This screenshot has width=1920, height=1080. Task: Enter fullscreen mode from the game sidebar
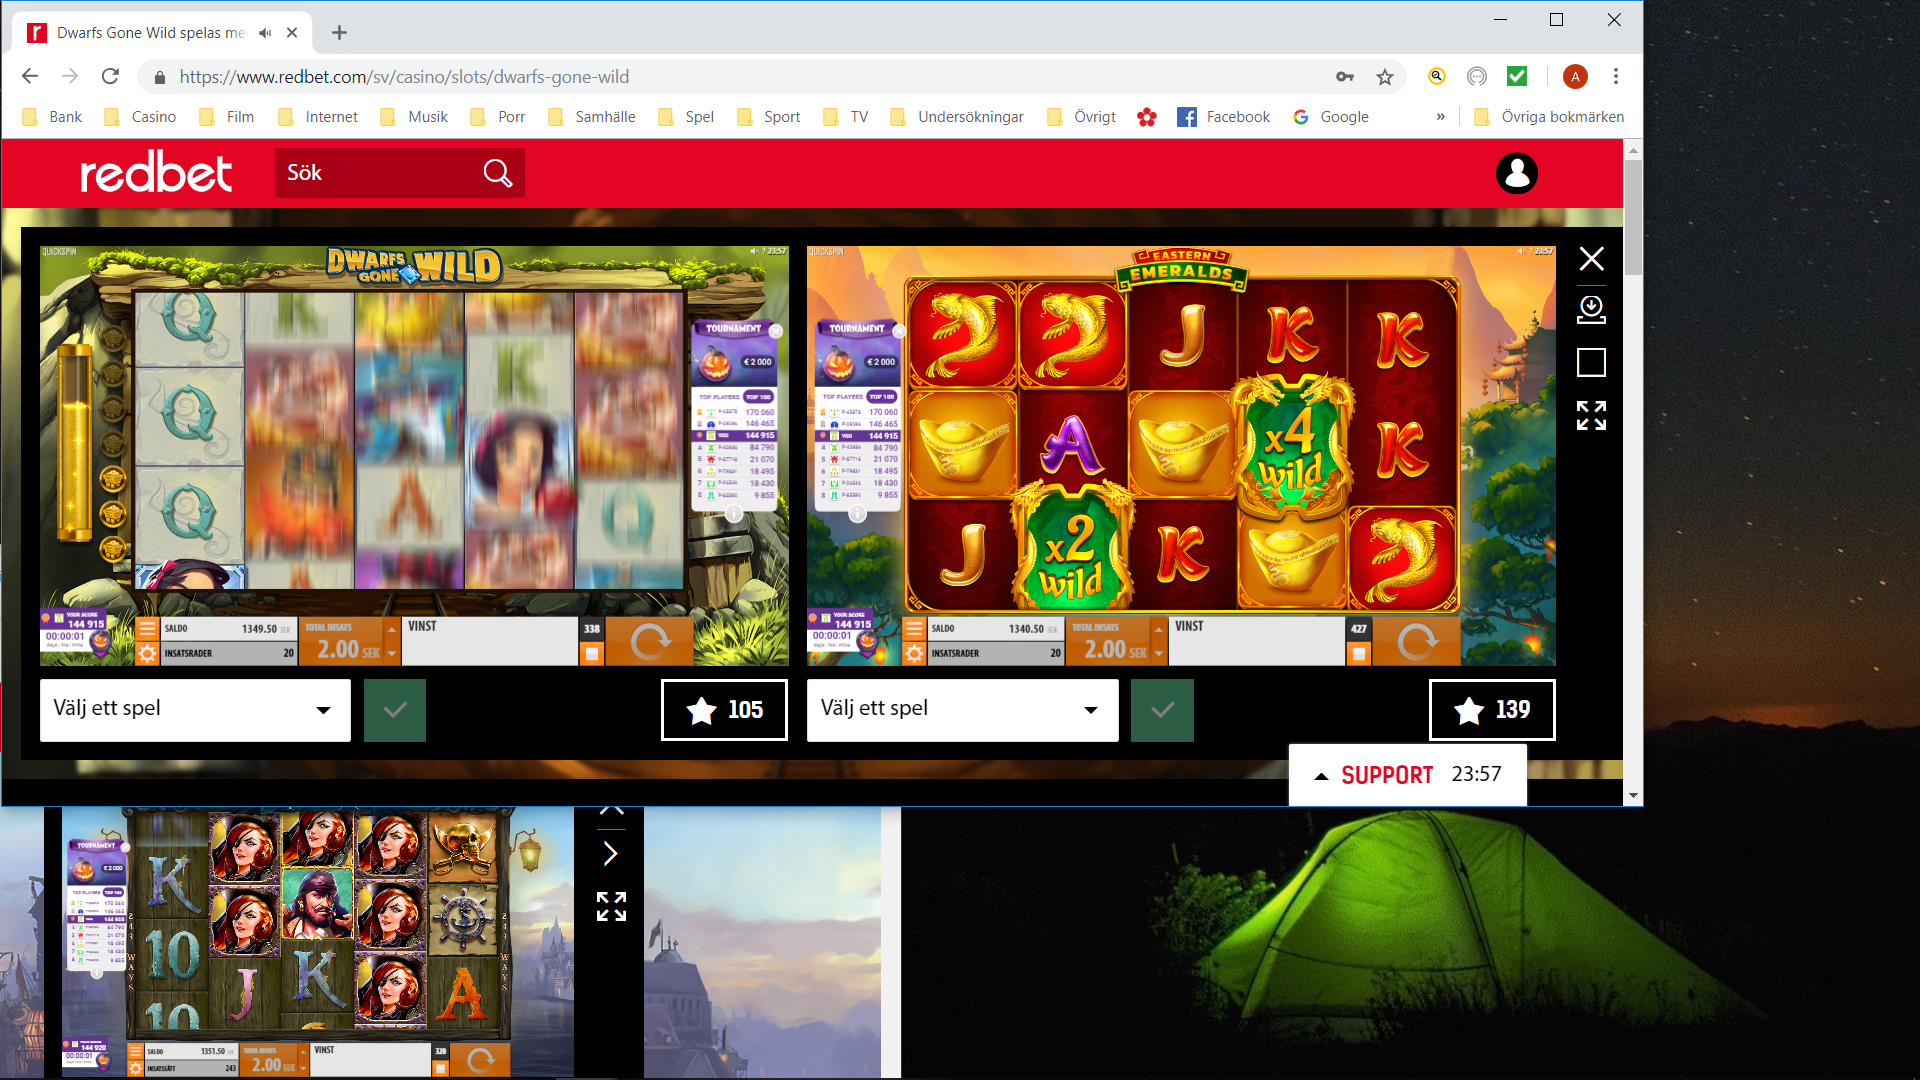point(1591,415)
